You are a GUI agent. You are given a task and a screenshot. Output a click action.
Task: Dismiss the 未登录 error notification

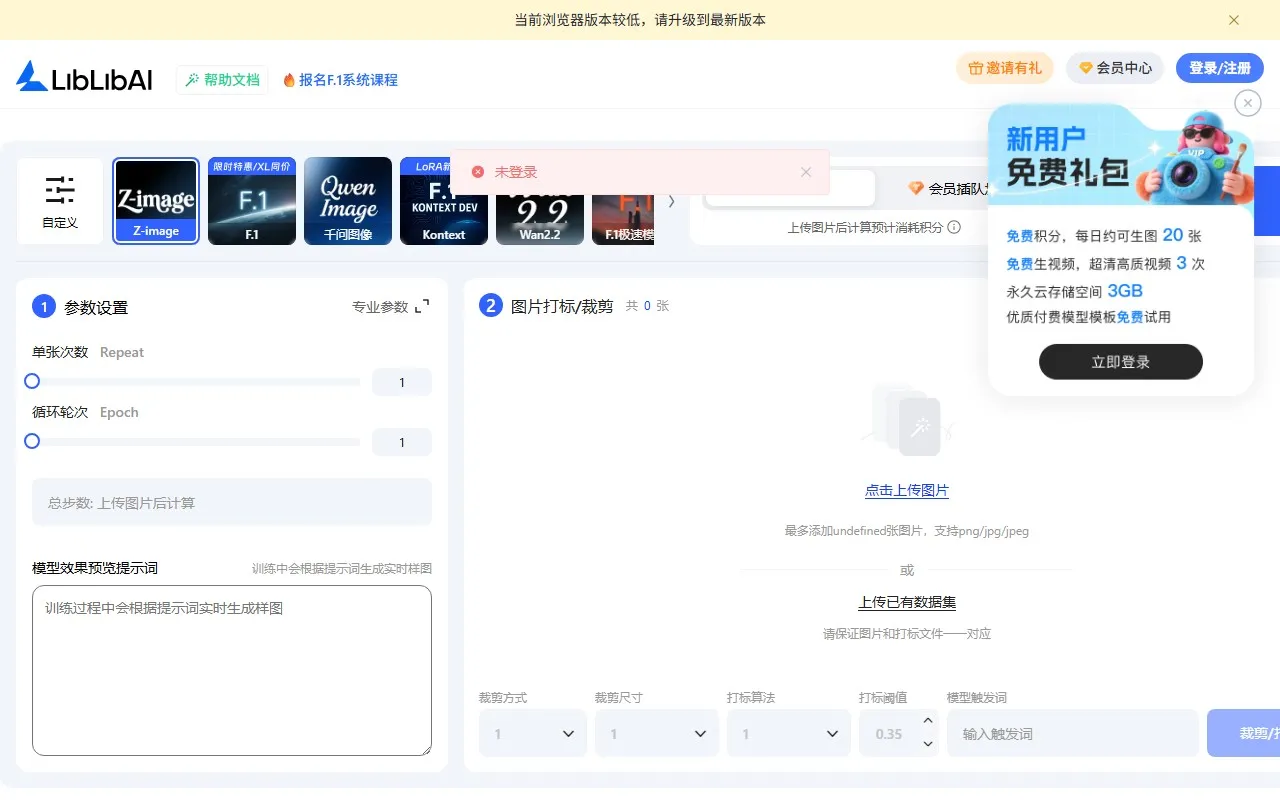click(806, 171)
